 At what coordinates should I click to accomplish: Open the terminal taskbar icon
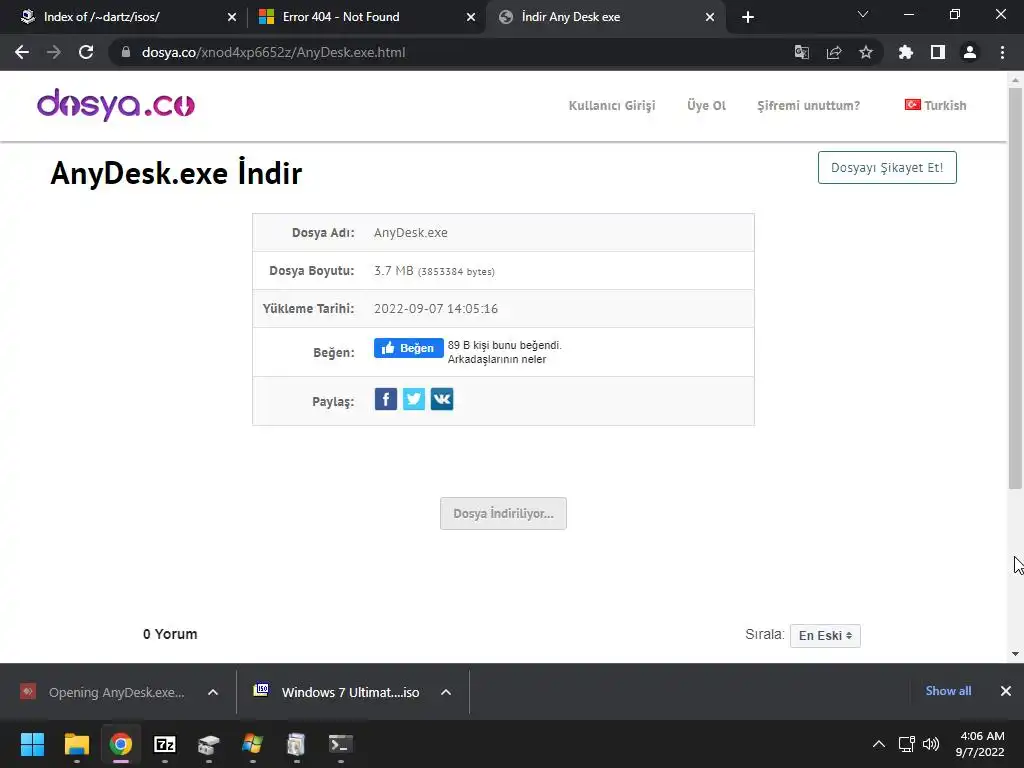click(340, 744)
